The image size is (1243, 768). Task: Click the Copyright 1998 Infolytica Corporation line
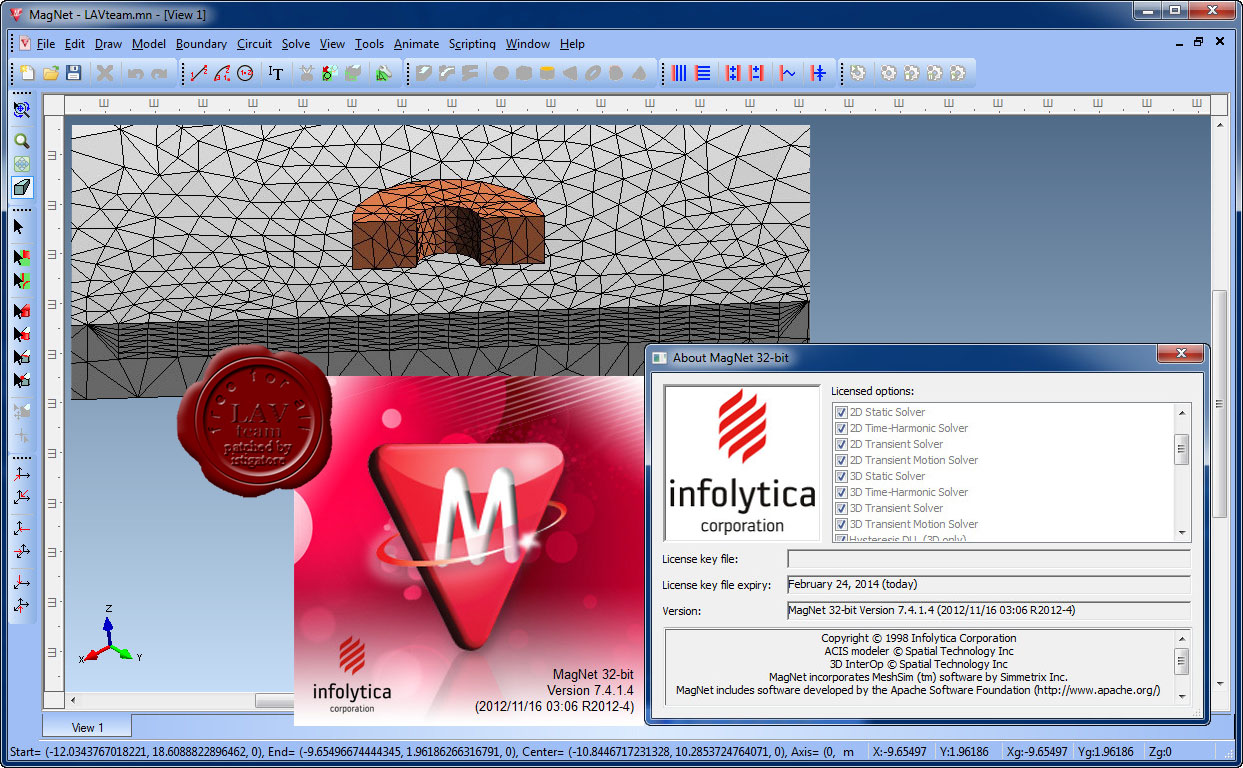click(x=918, y=638)
